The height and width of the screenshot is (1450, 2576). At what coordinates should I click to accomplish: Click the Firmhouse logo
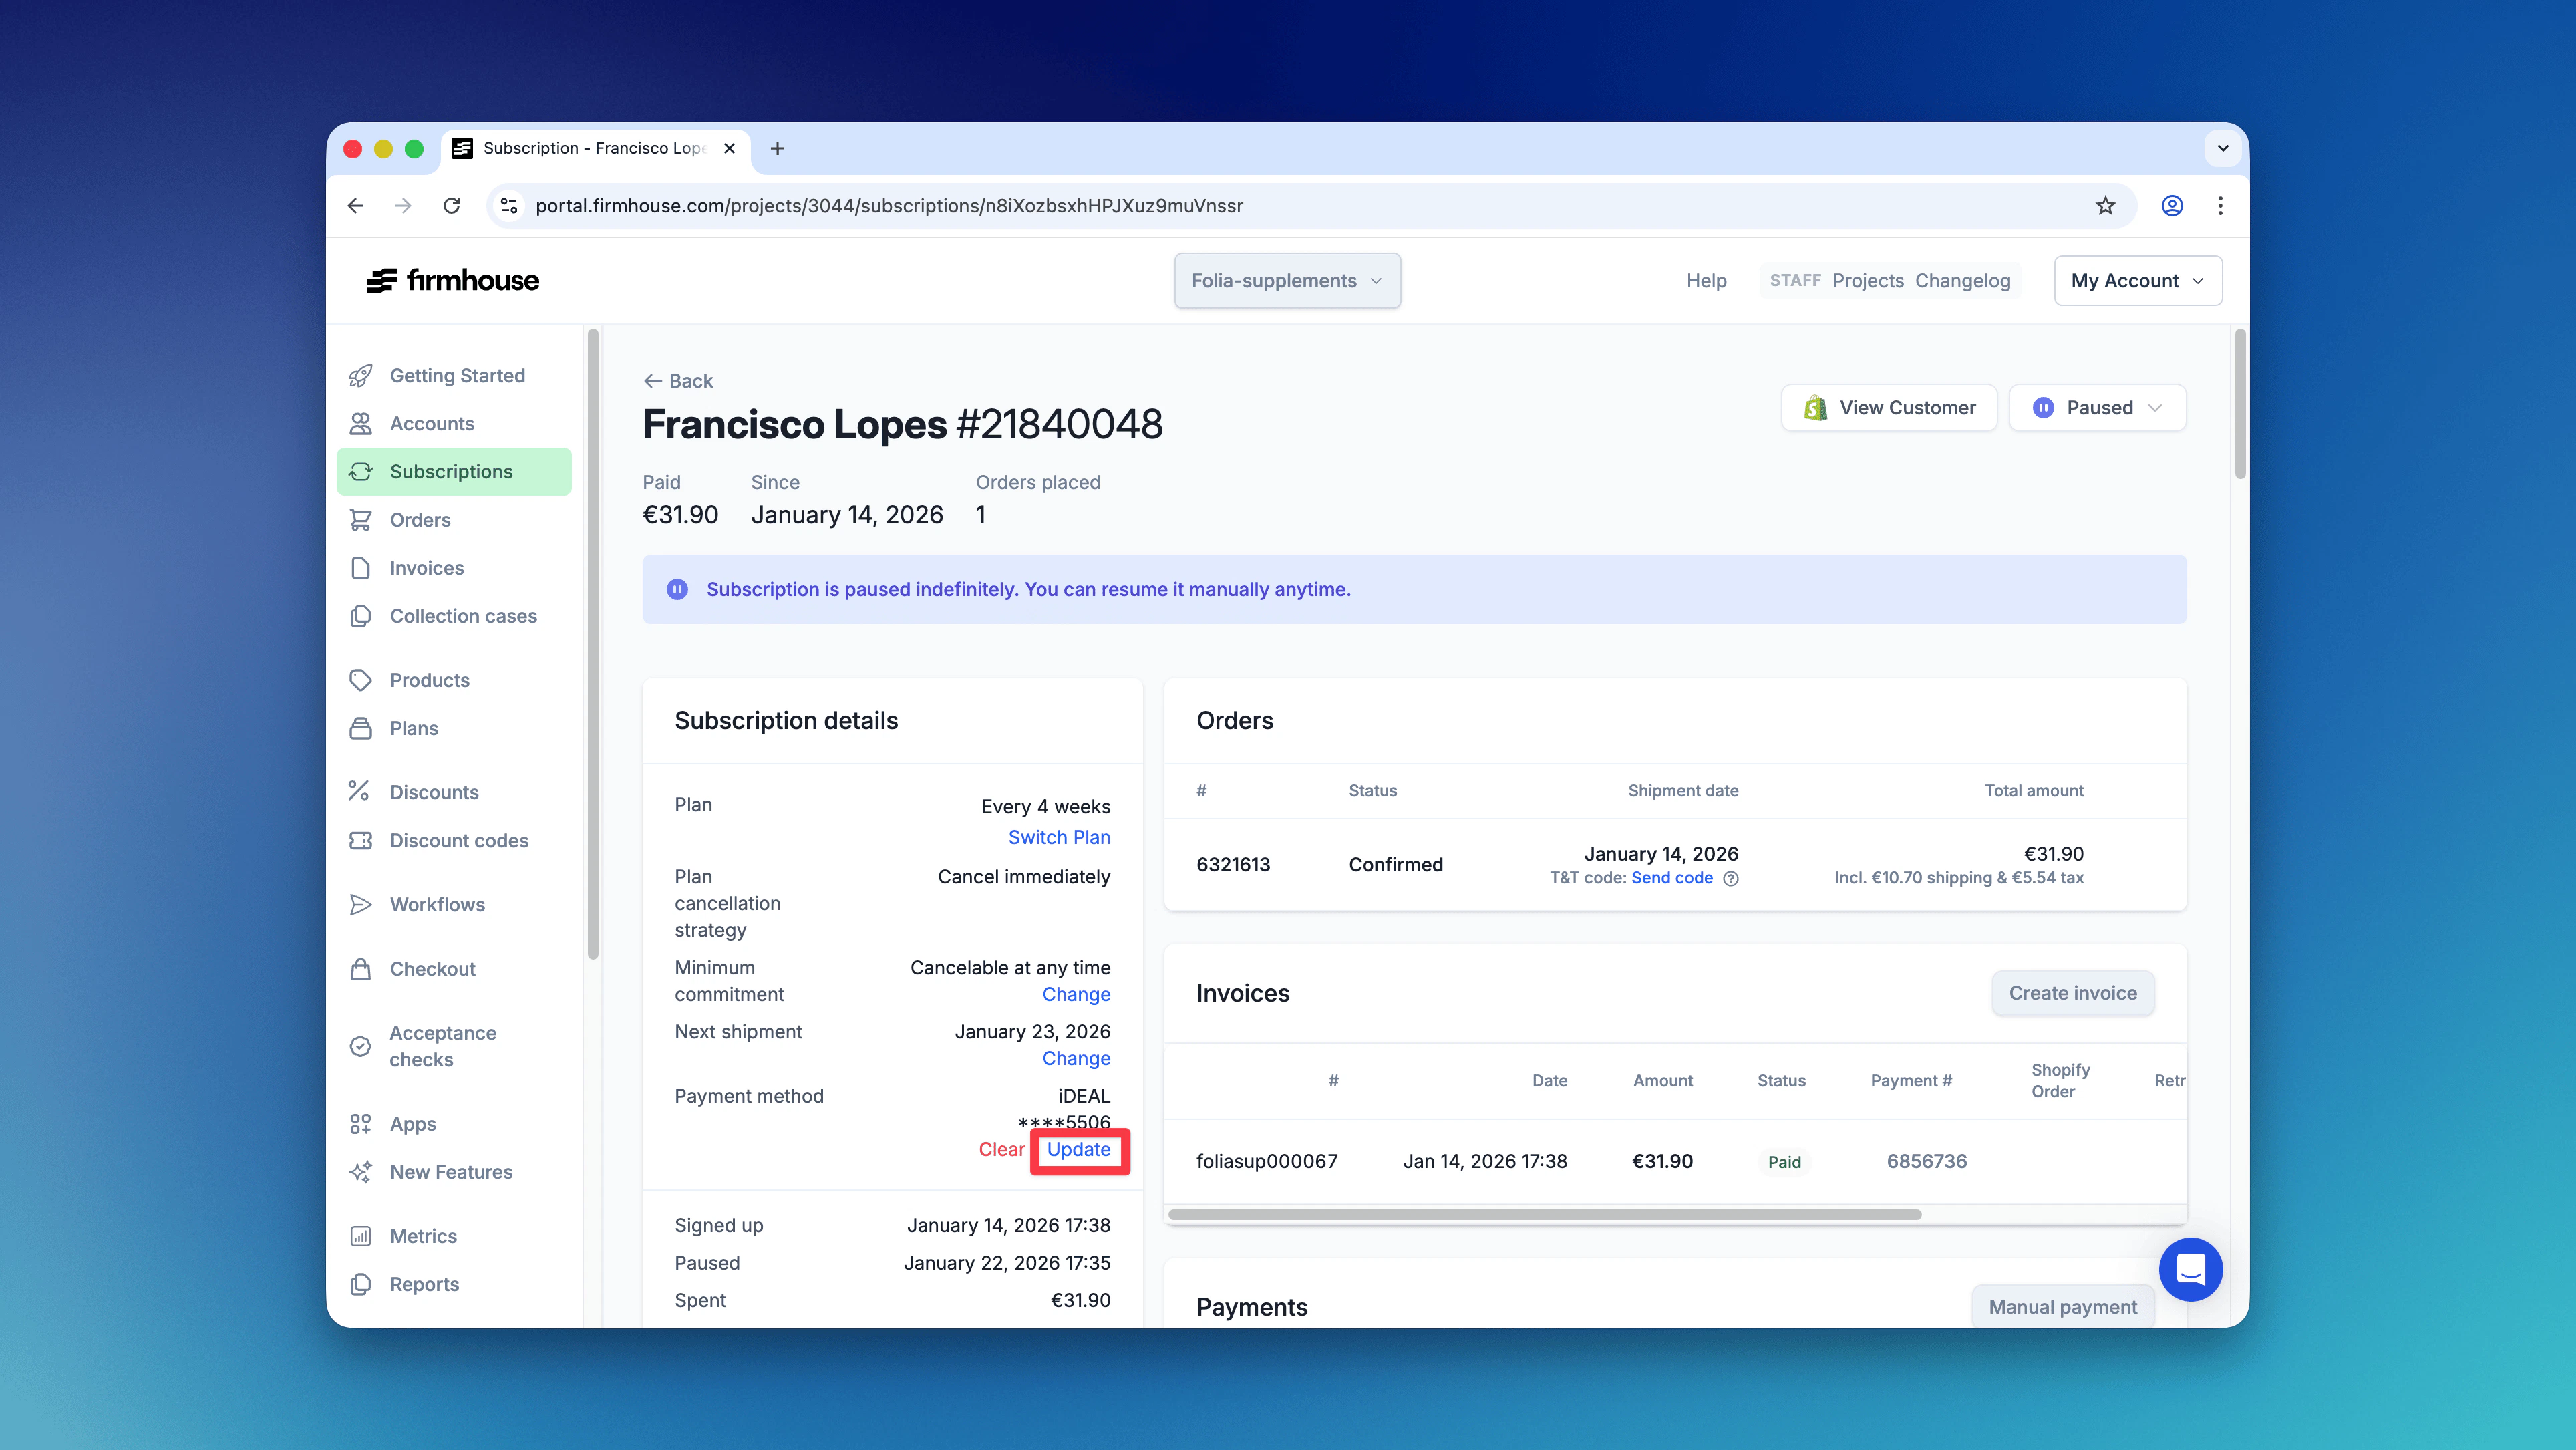452,280
